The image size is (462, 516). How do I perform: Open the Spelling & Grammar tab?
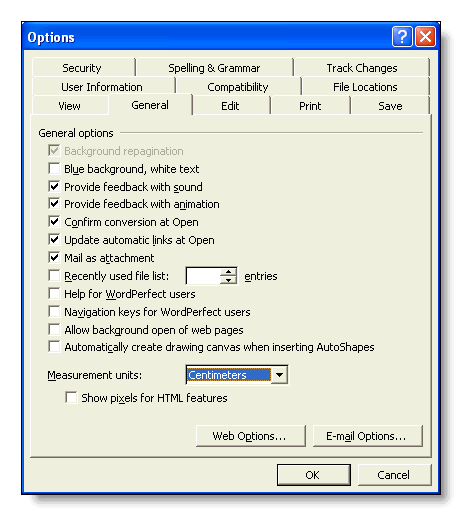(x=214, y=68)
